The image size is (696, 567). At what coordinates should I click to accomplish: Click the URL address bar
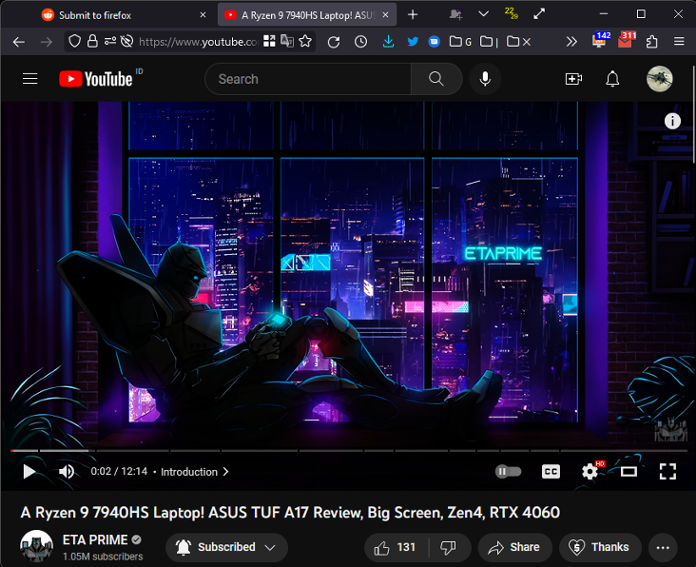(x=198, y=42)
